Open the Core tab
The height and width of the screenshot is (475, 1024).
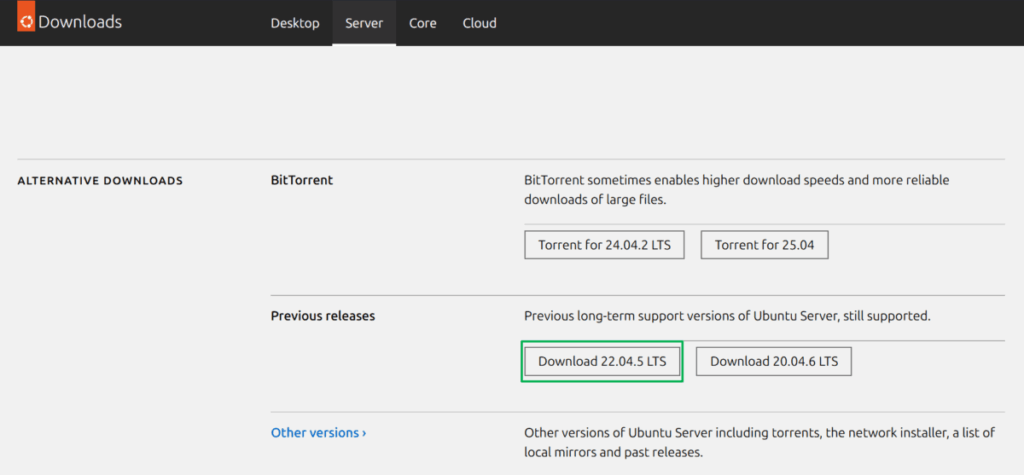point(423,23)
